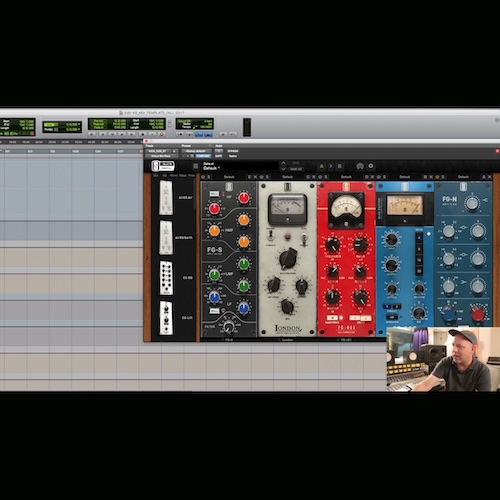Click the upper Bell button on FG-S
The width and height of the screenshot is (500, 500).
214,194
